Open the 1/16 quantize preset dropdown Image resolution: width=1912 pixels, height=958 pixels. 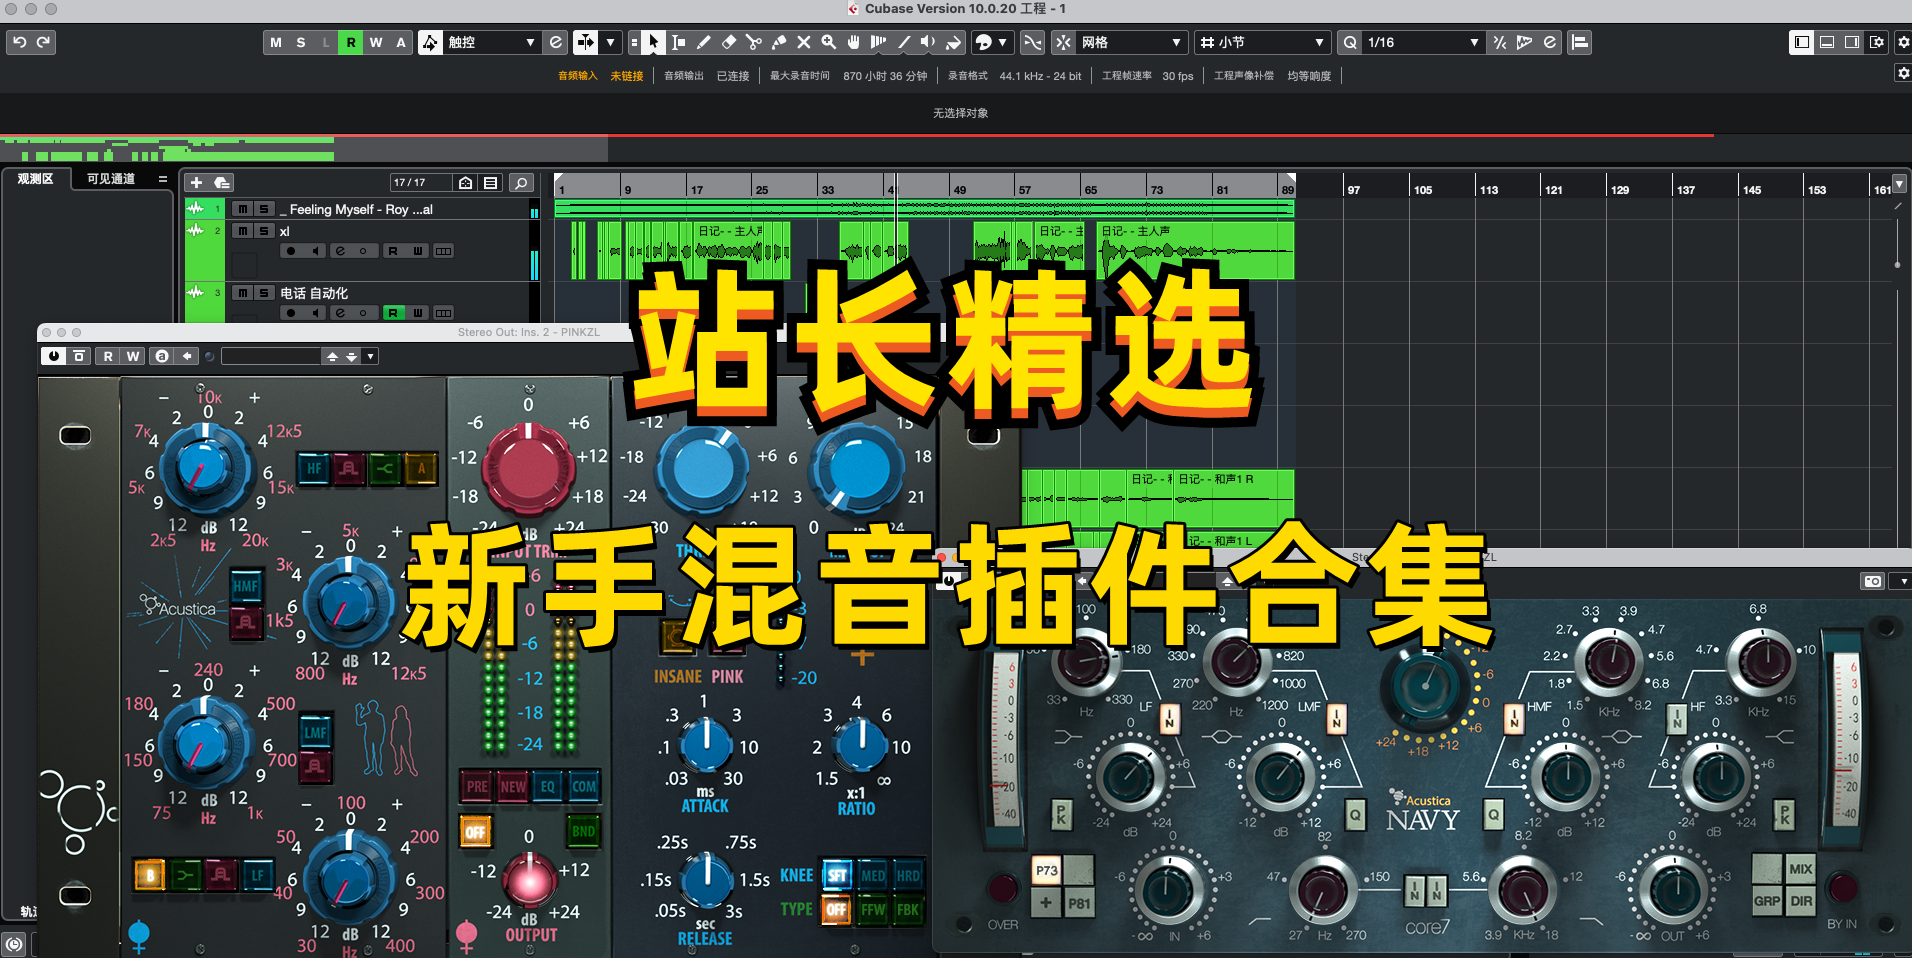pos(1422,42)
